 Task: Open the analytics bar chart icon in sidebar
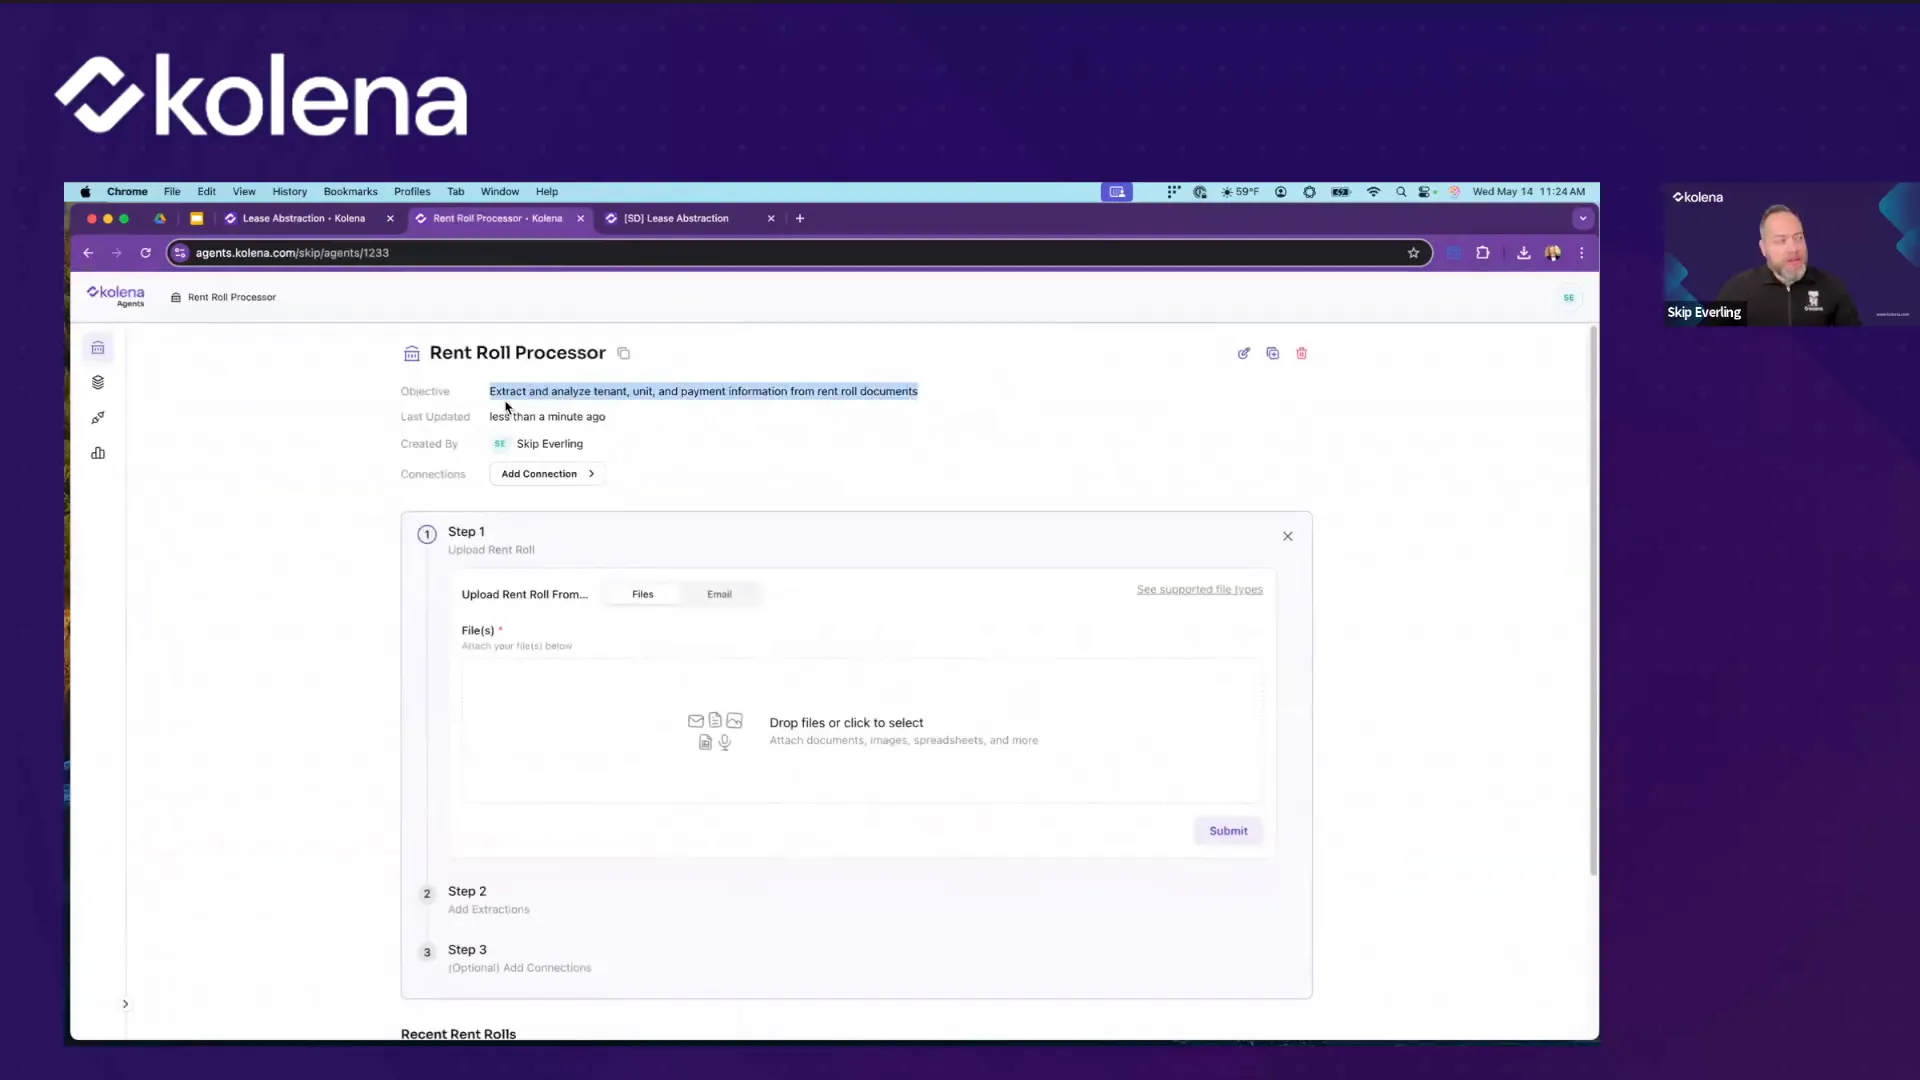(x=98, y=453)
